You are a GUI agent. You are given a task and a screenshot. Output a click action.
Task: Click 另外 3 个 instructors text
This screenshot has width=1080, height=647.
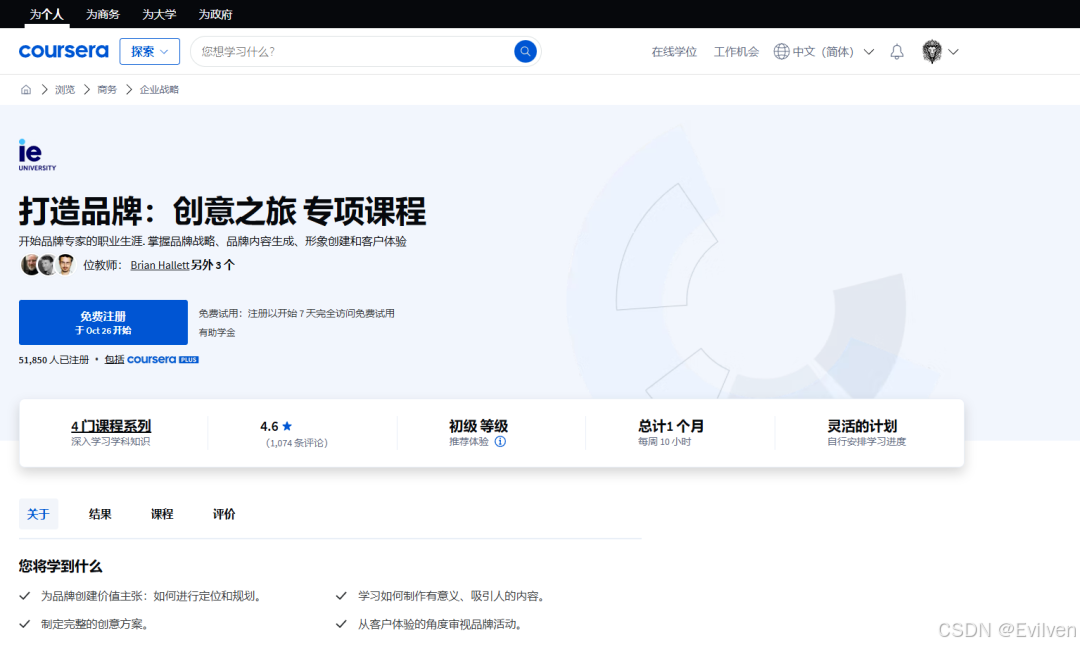(x=213, y=265)
